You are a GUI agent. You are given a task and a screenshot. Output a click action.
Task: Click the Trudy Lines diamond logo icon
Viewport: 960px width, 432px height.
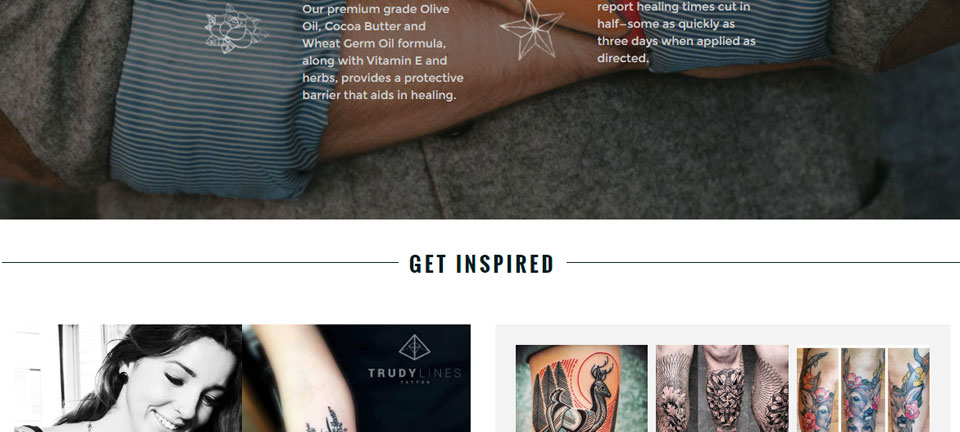[x=414, y=348]
